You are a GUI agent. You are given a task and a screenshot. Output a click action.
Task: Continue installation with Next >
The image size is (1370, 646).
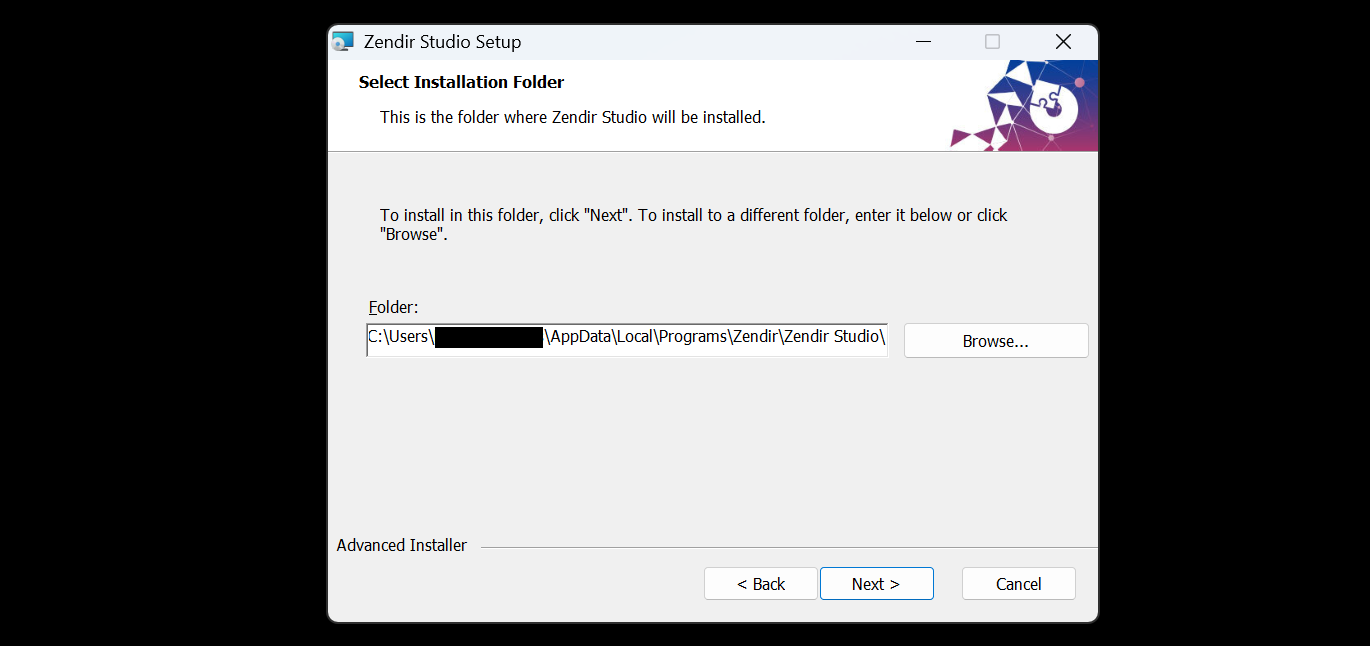pos(876,584)
